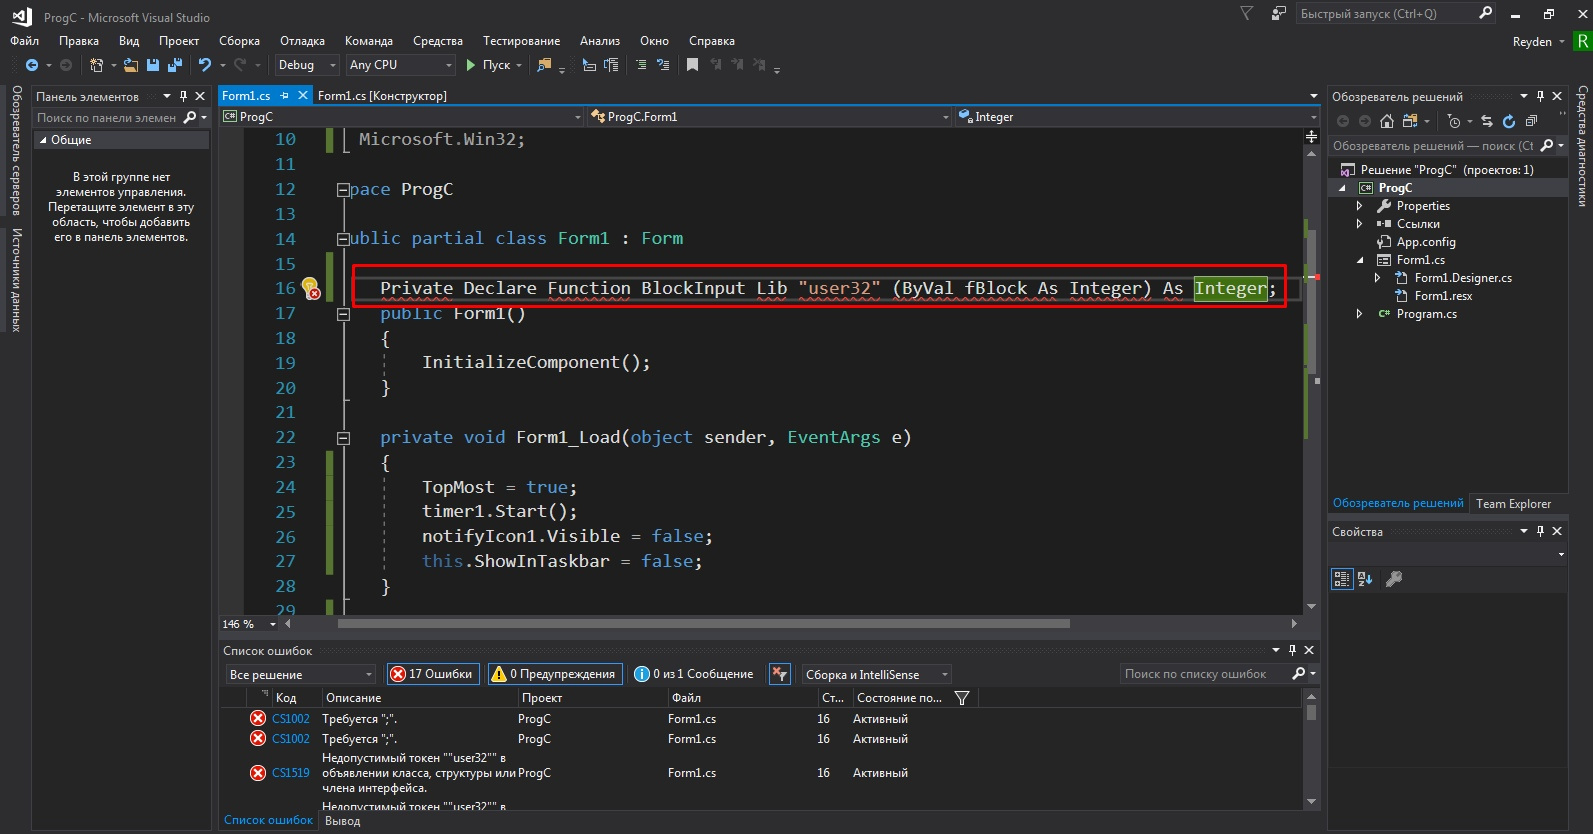Click the notifications filter funnel in title bar
1593x834 pixels.
1246,14
